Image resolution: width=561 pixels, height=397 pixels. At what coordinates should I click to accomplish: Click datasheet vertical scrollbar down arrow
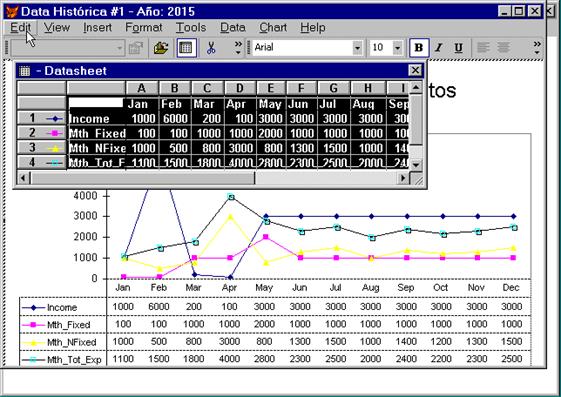coord(416,165)
